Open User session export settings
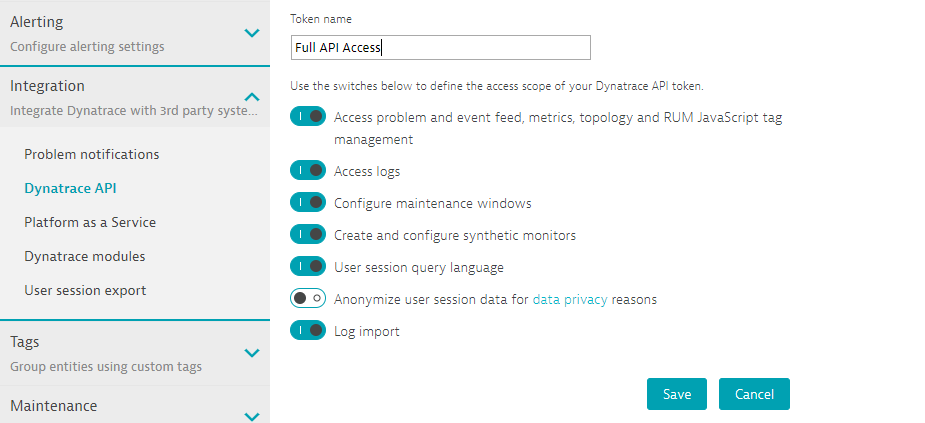Screen dimensions: 925x423 click(85, 290)
